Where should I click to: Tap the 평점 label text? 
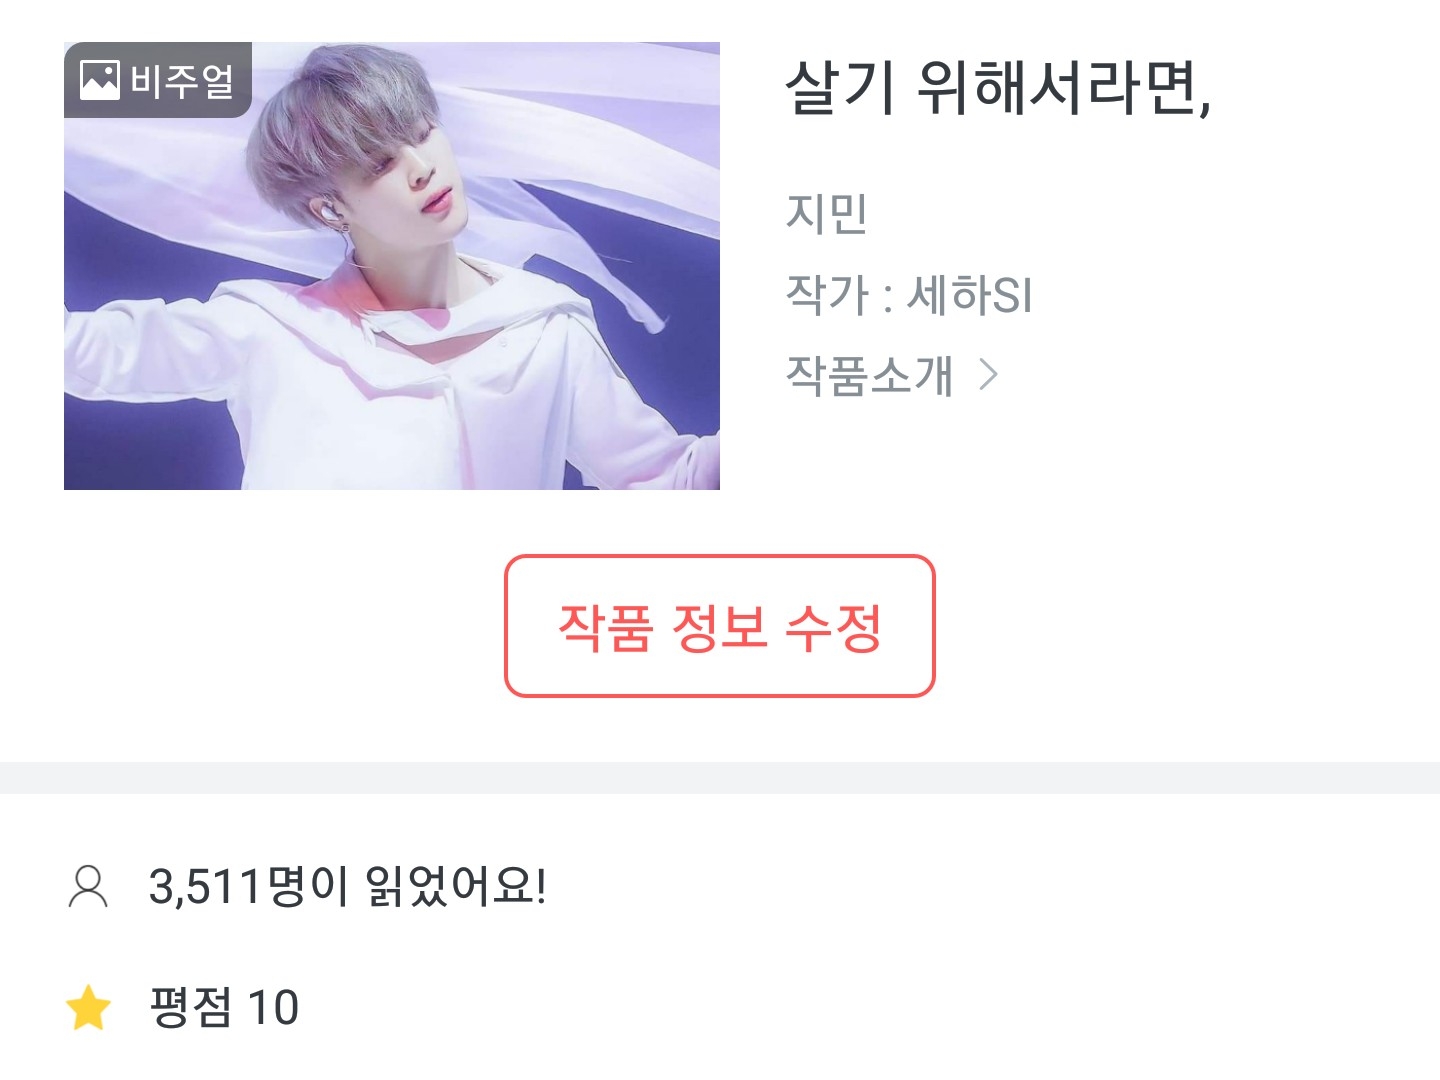tap(190, 1007)
